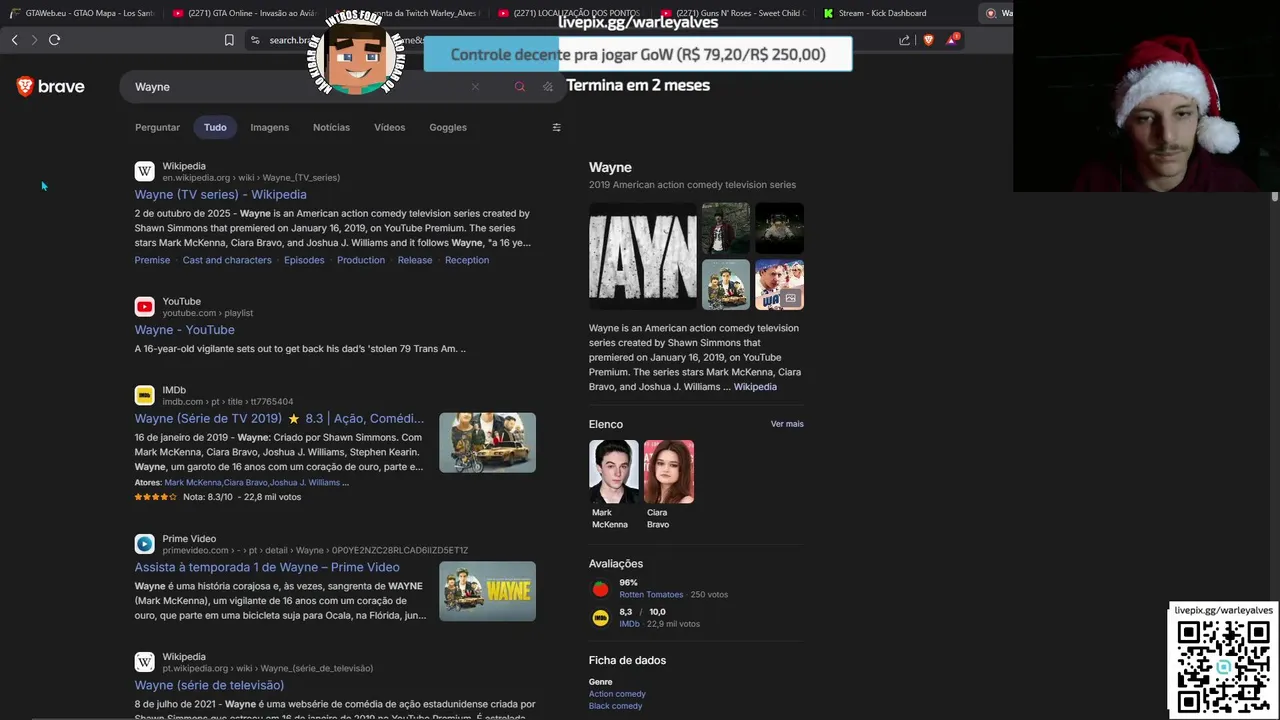Click the Brave logo on search page
Screen dimensions: 1280x720
point(50,87)
